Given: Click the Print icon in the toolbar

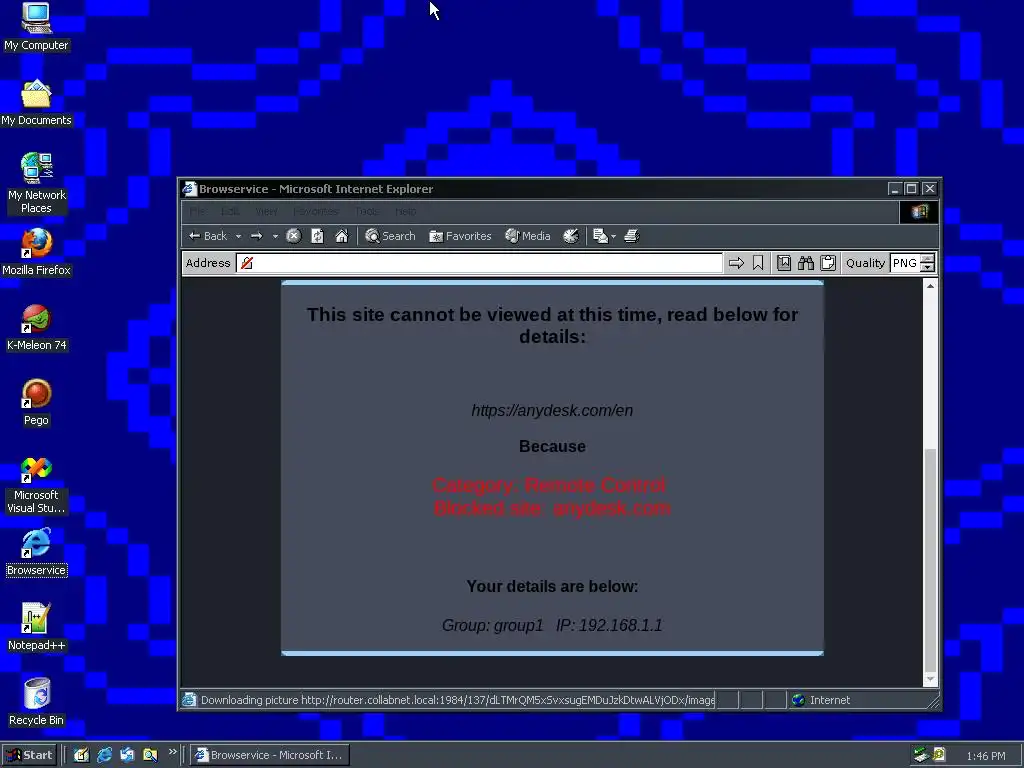Looking at the screenshot, I should pyautogui.click(x=632, y=236).
